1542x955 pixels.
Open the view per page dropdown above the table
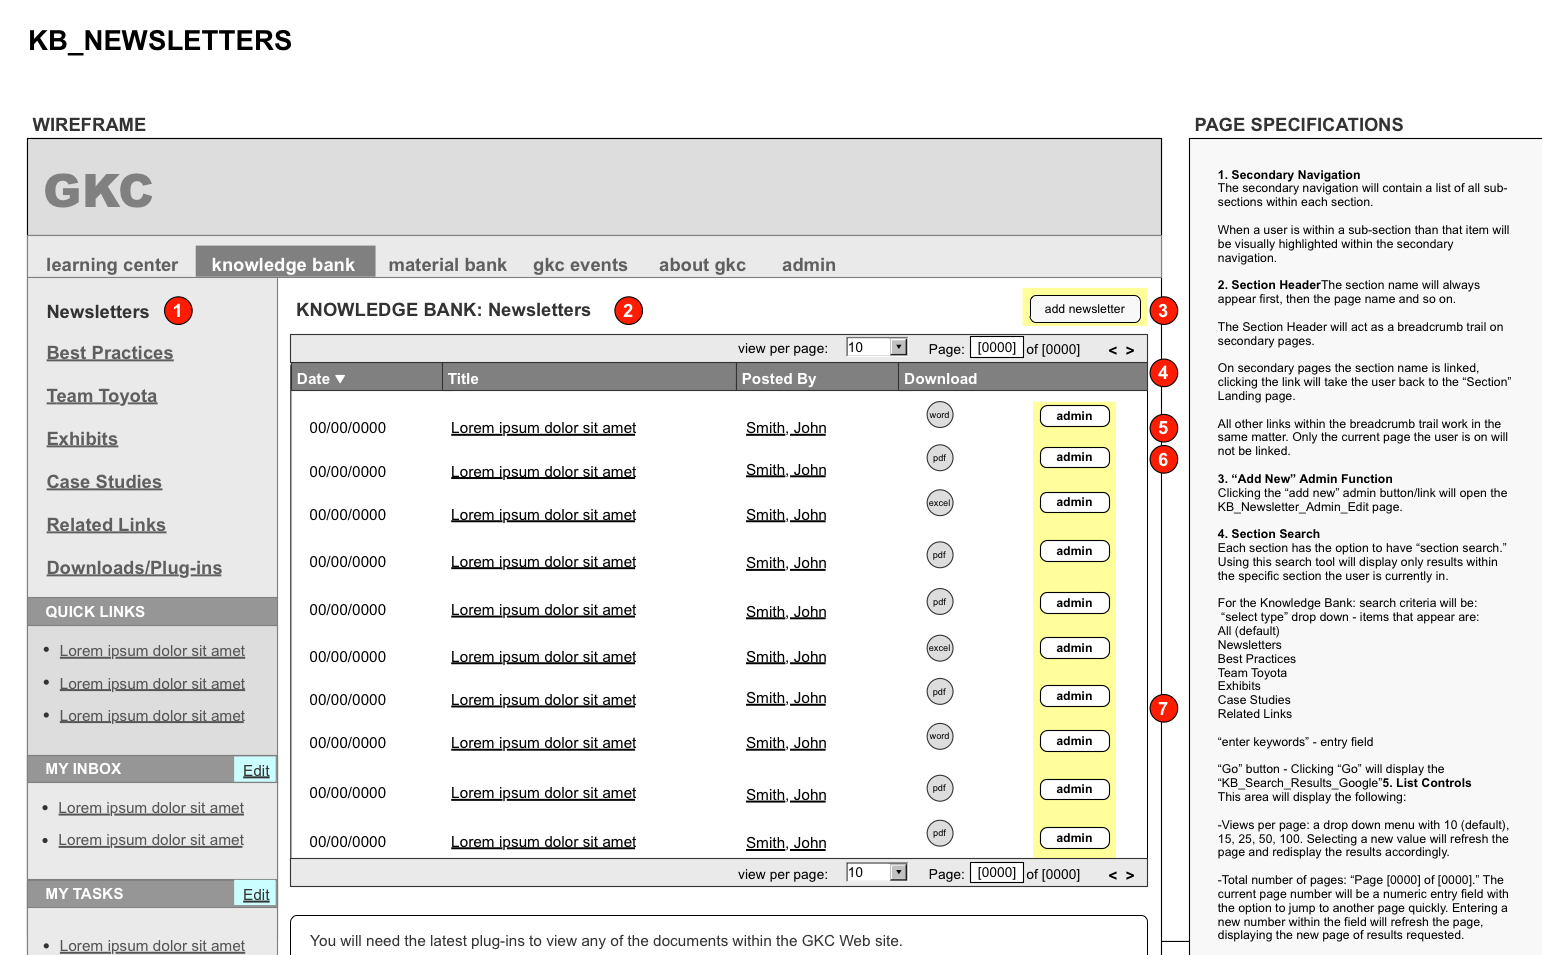click(x=876, y=347)
